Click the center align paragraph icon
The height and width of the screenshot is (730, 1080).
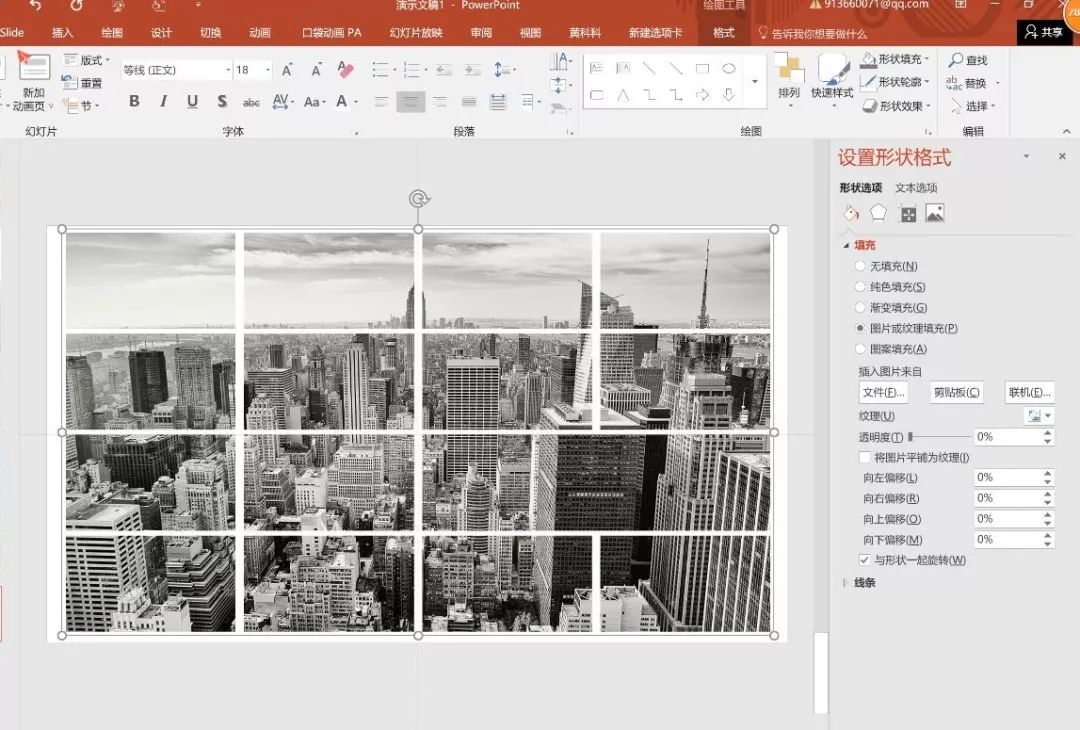coord(410,102)
